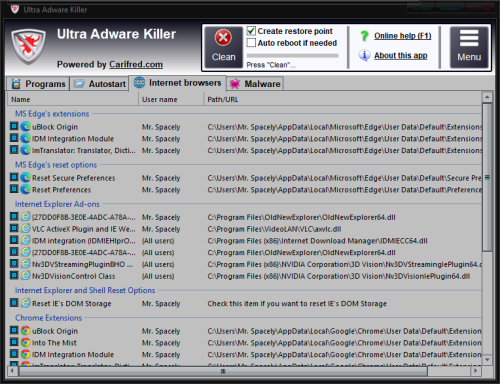
Task: Click the horizontal scrollbar thumb
Action: 223,371
